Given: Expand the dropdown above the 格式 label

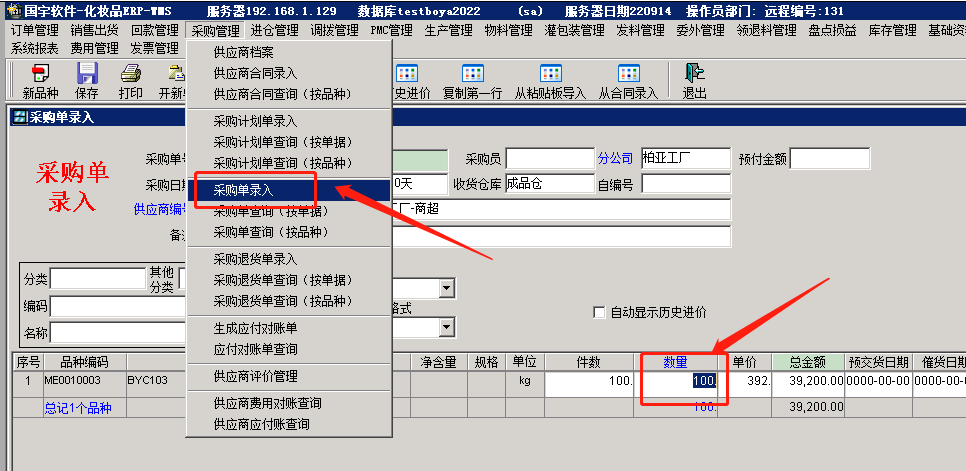Looking at the screenshot, I should (x=446, y=289).
